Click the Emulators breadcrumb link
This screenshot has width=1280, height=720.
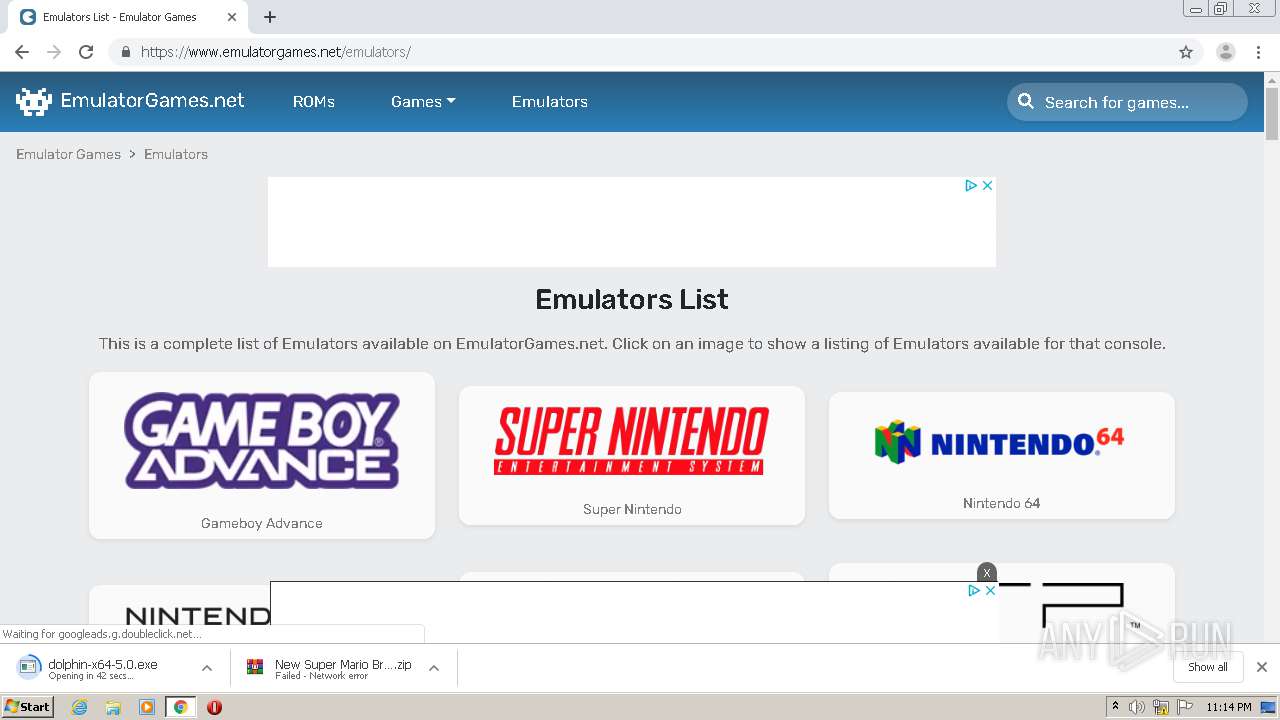[x=176, y=154]
